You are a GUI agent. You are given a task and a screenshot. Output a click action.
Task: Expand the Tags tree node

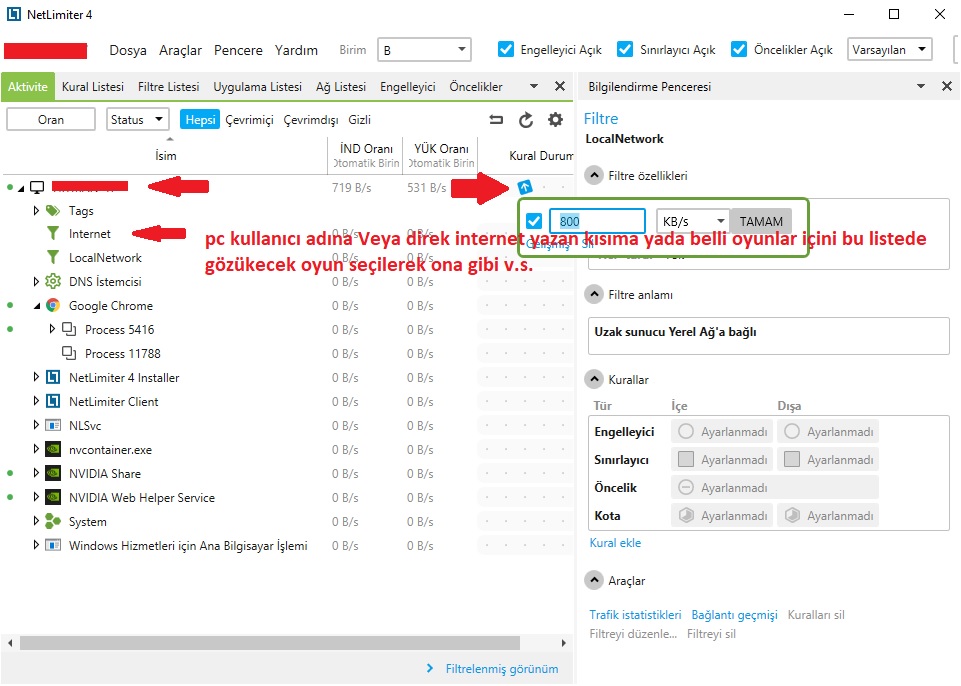(36, 211)
